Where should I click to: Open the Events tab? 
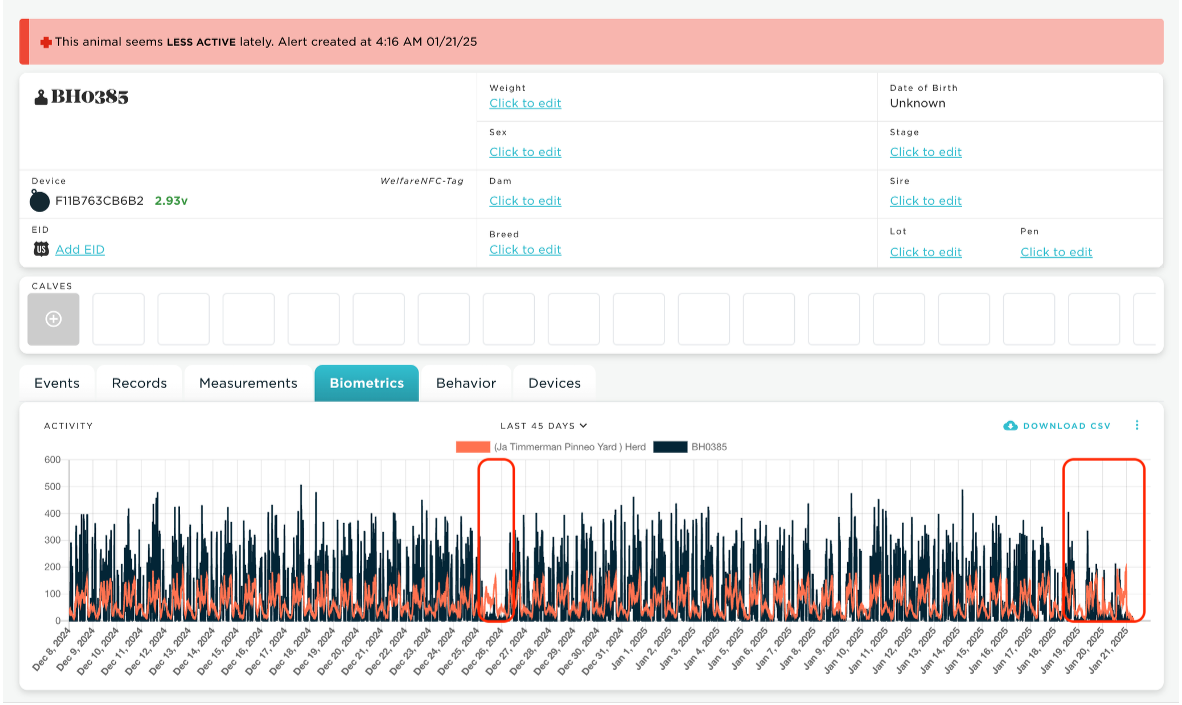(57, 383)
